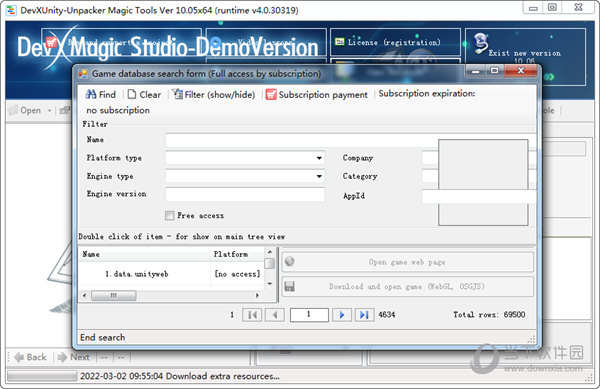This screenshot has width=600, height=389.
Task: Click the Open game web page button
Action: [408, 262]
